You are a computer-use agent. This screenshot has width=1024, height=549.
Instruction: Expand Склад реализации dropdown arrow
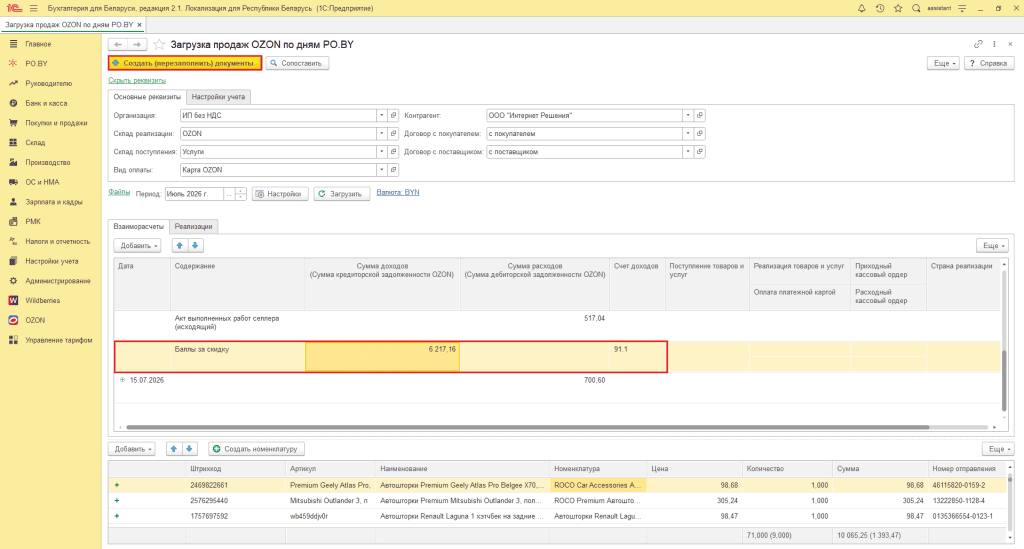pos(381,134)
